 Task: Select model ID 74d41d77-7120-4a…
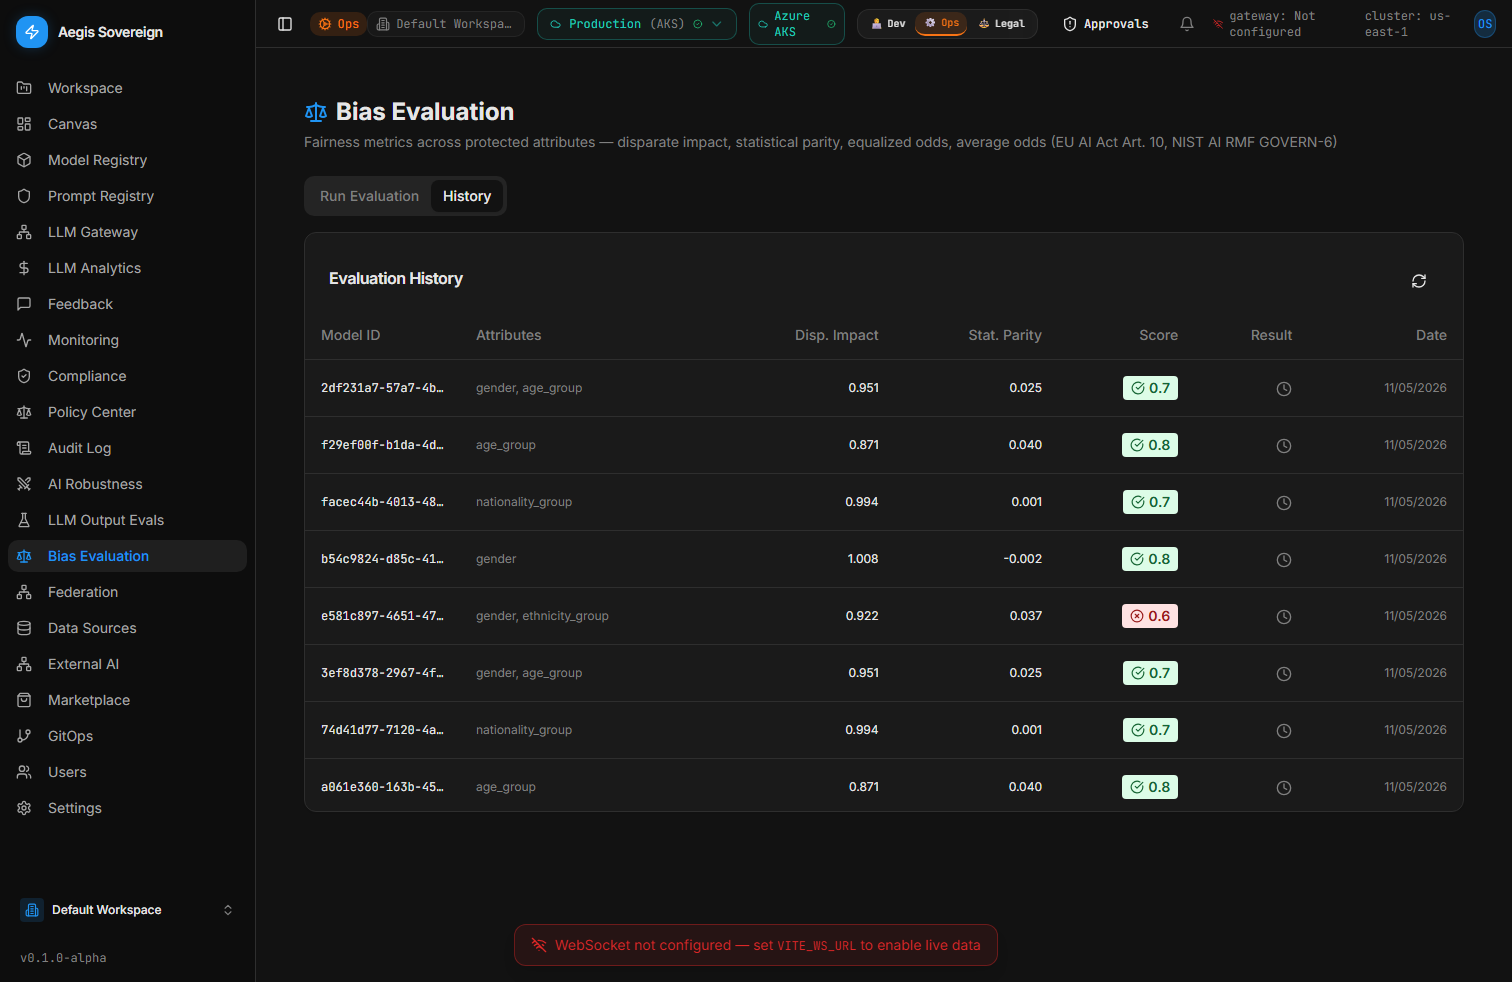pyautogui.click(x=382, y=730)
